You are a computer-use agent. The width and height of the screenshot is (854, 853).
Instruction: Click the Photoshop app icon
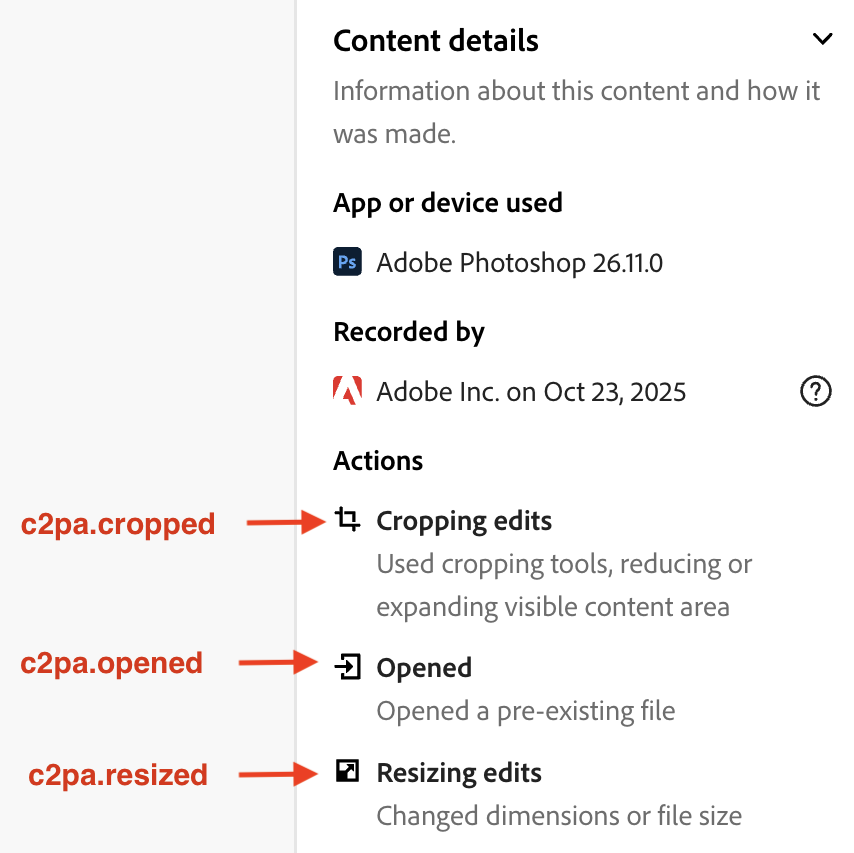point(347,263)
